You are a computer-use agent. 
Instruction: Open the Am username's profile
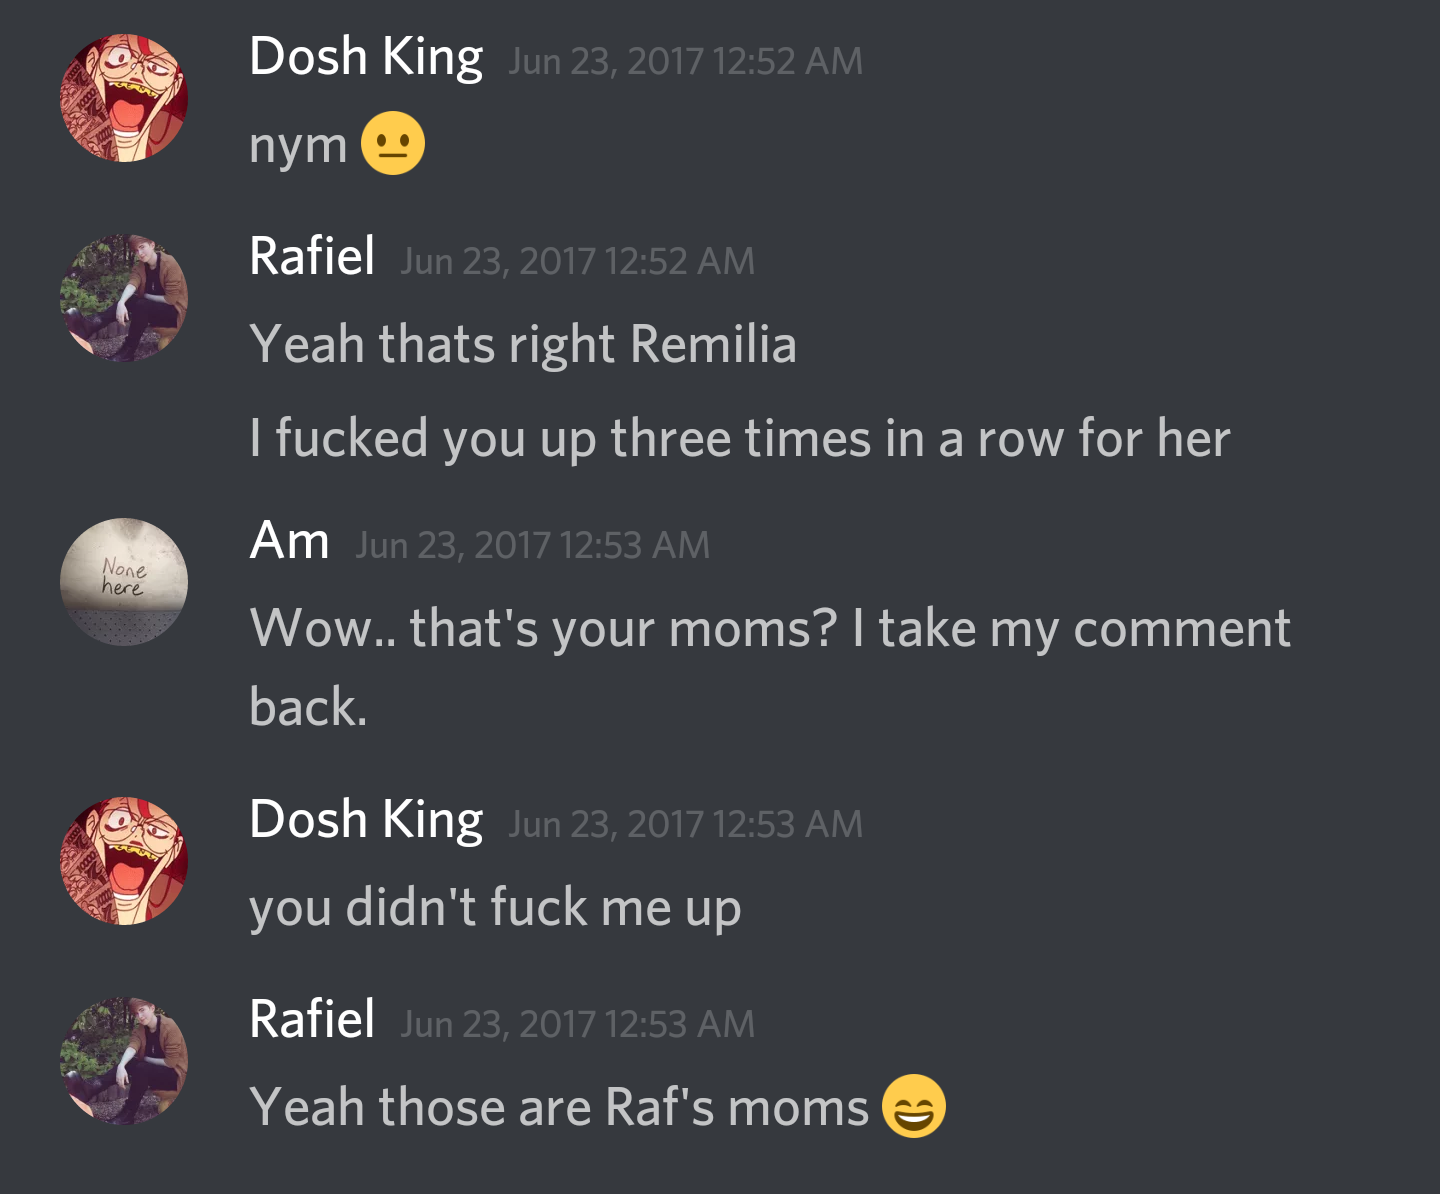point(289,541)
